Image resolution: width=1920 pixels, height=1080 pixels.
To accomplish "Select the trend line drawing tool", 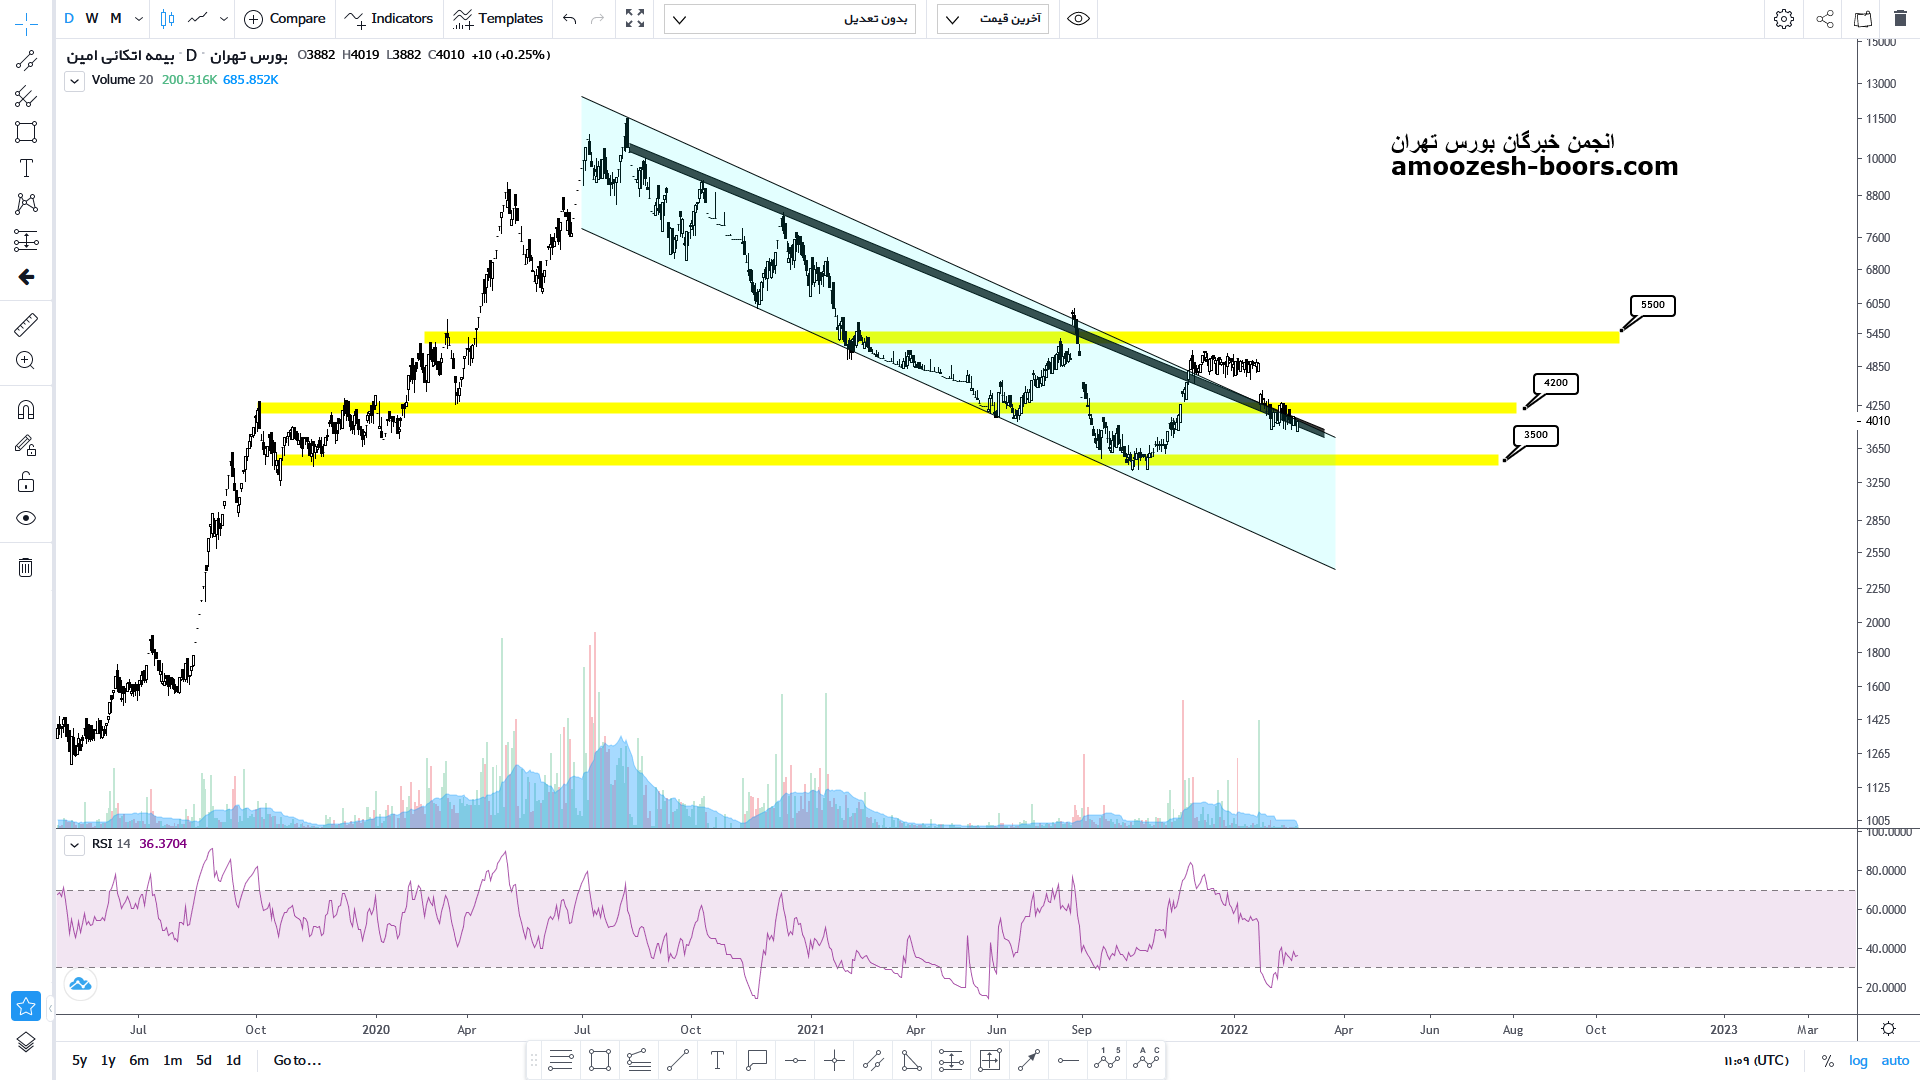I will 26,61.
